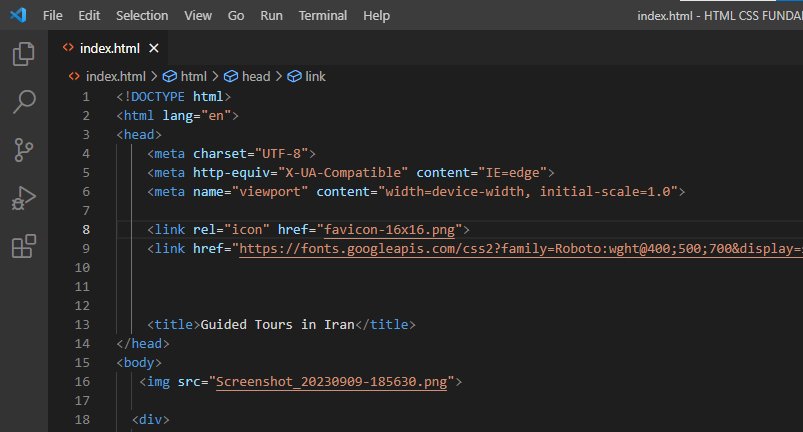
Task: Click link in the breadcrumb path
Action: tap(315, 76)
